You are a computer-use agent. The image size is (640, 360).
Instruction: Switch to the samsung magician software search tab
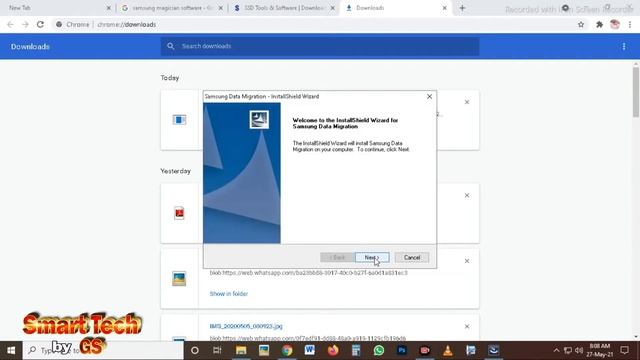pos(171,8)
